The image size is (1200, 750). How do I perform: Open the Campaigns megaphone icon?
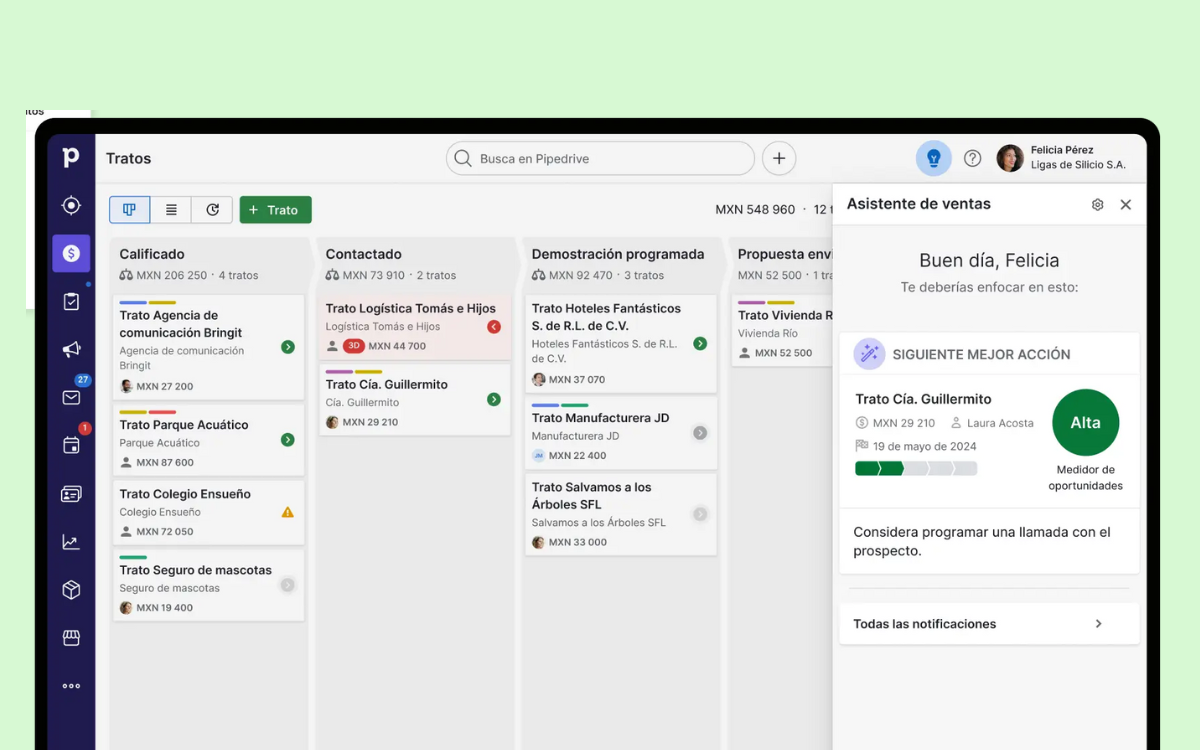[x=71, y=349]
